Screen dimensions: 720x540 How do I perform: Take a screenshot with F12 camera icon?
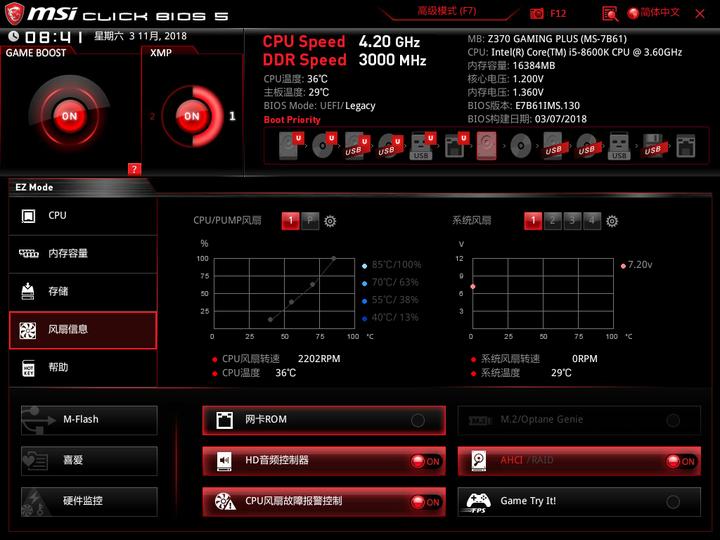click(536, 13)
